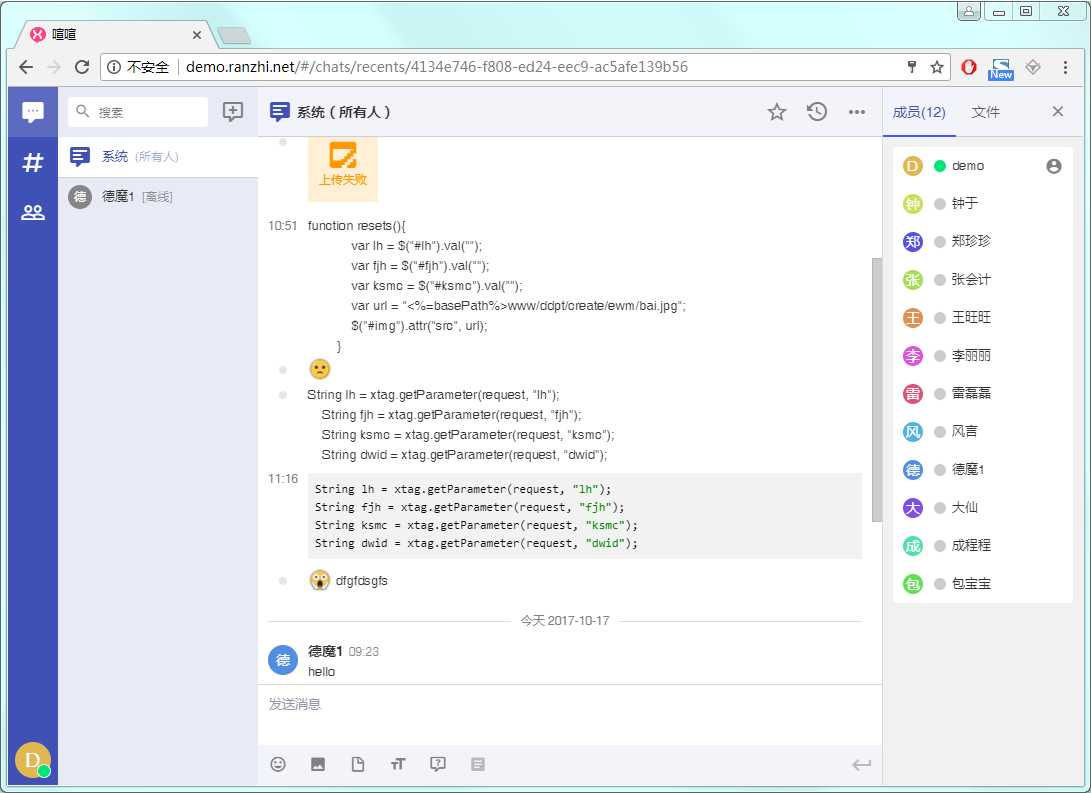Open Chrome menu three dots

click(x=1065, y=67)
